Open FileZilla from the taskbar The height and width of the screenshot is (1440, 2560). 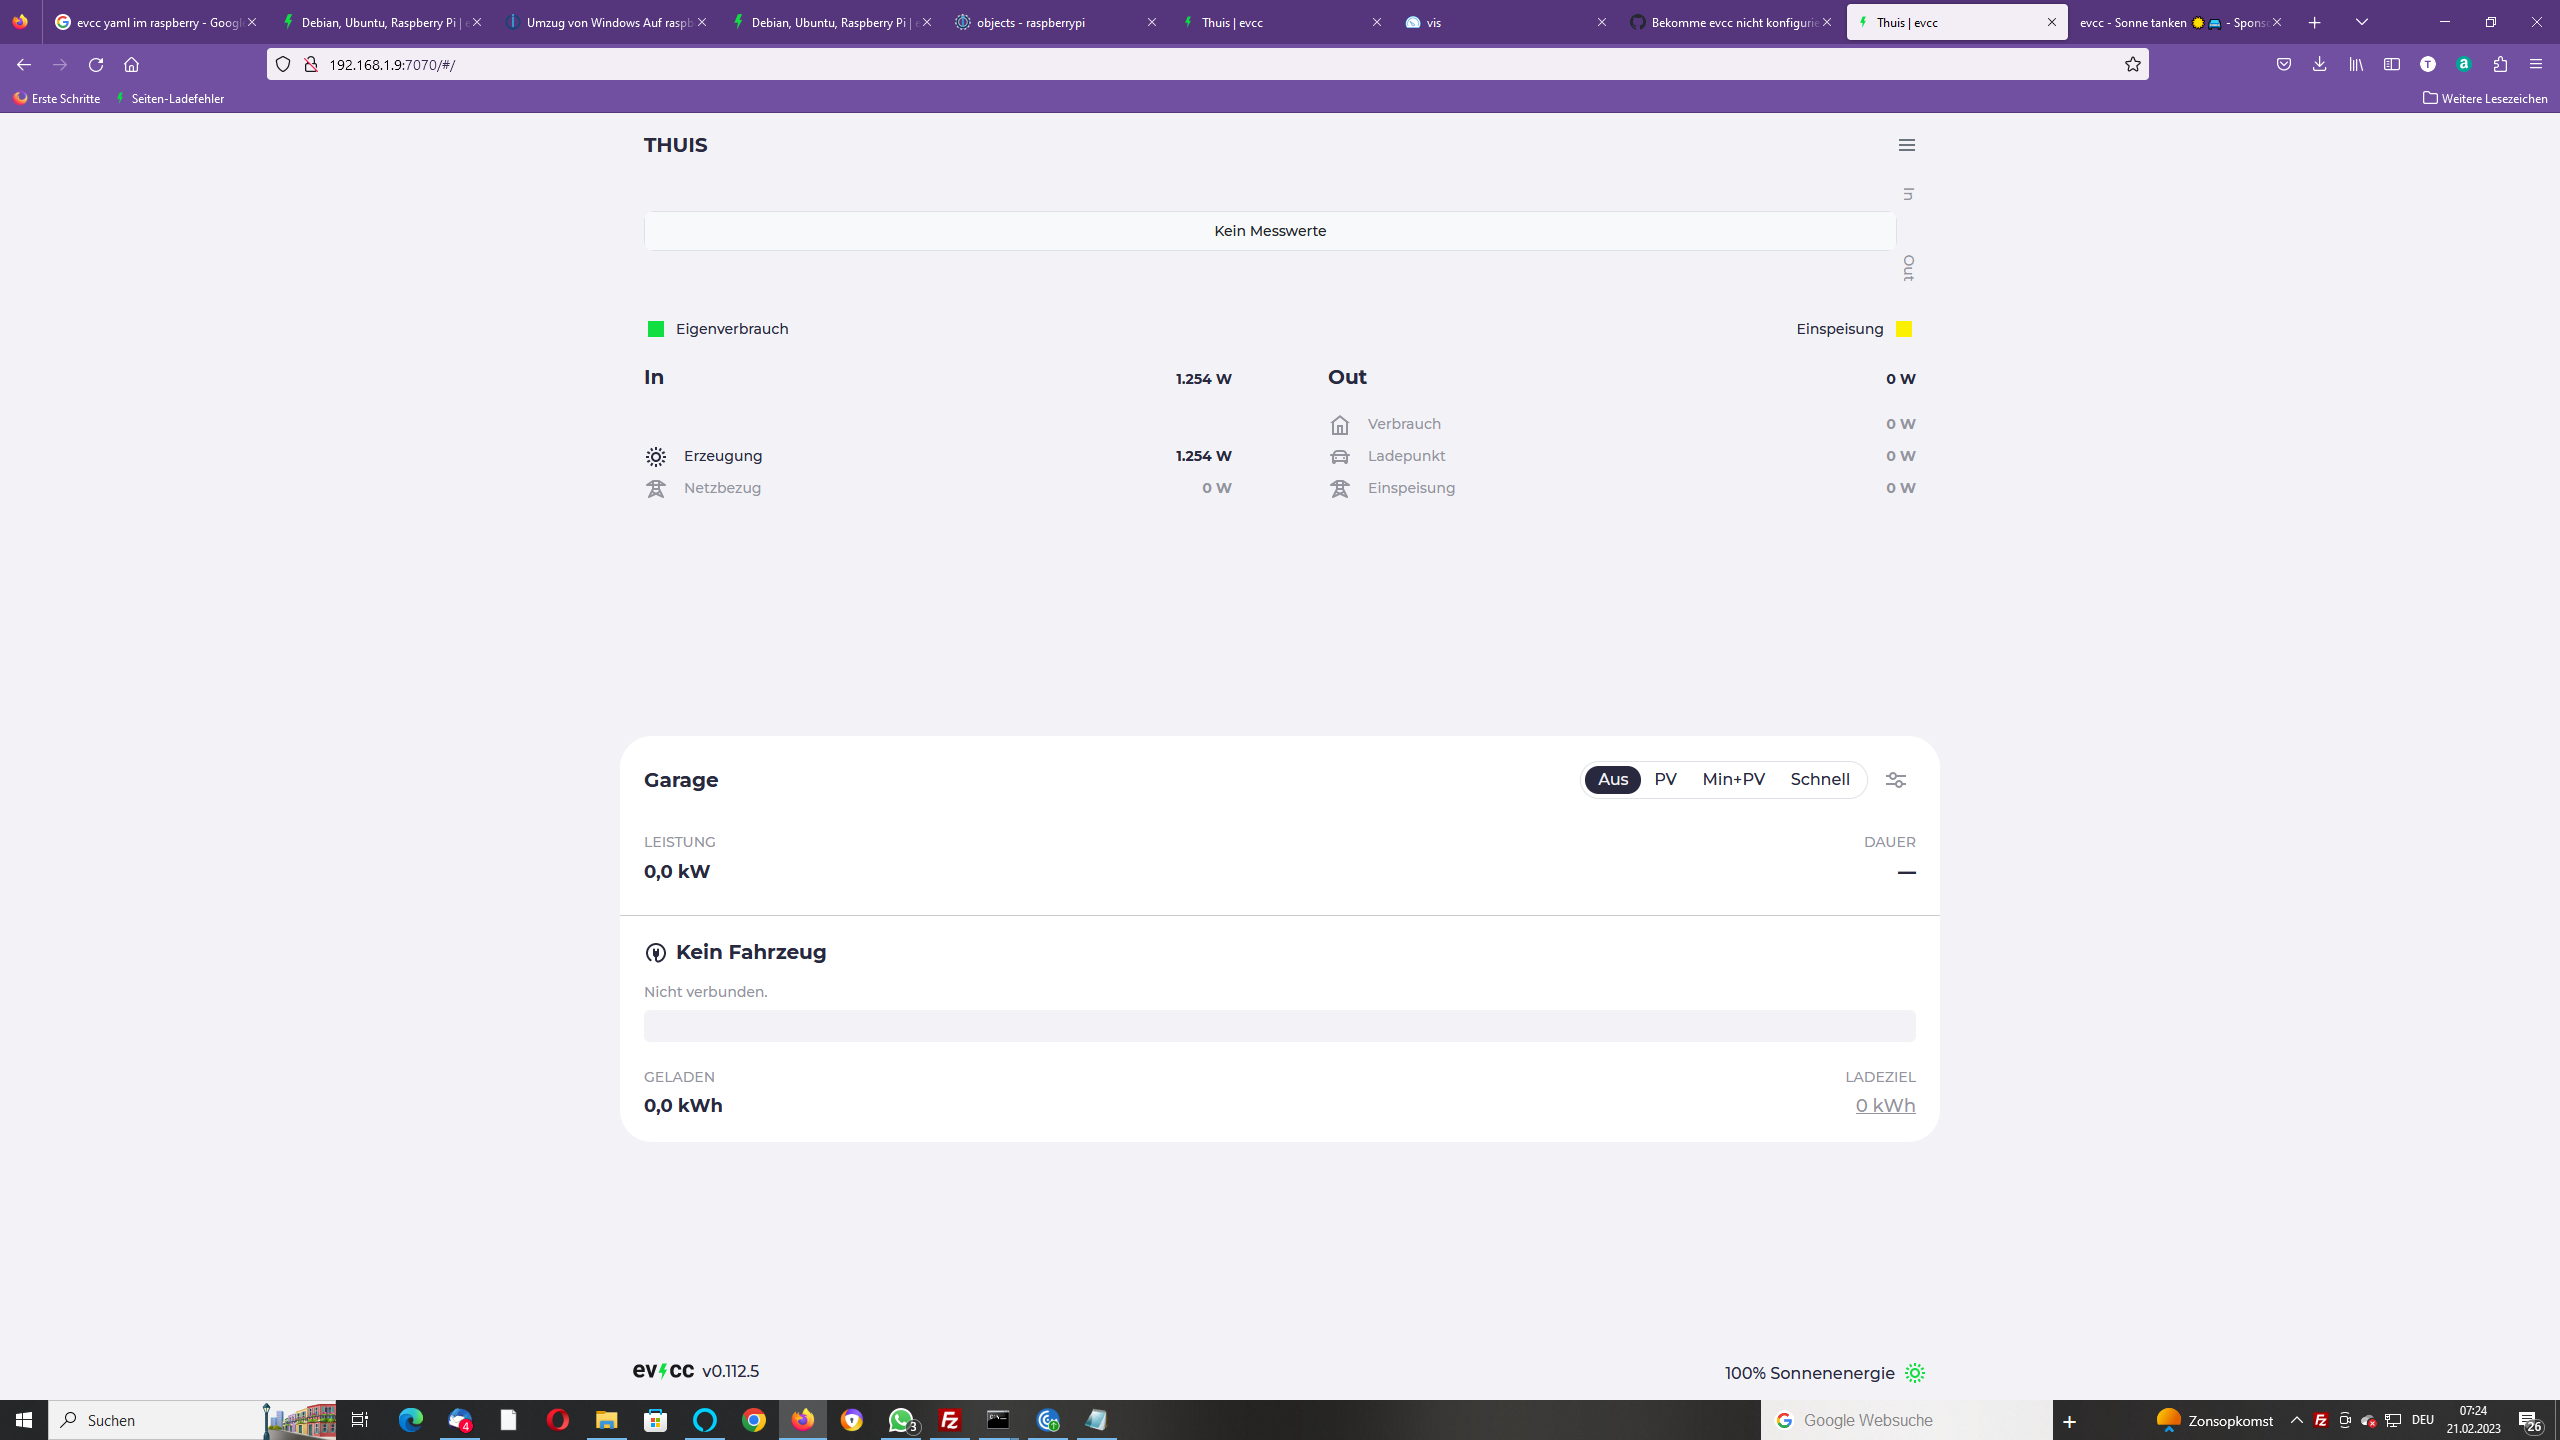(950, 1420)
